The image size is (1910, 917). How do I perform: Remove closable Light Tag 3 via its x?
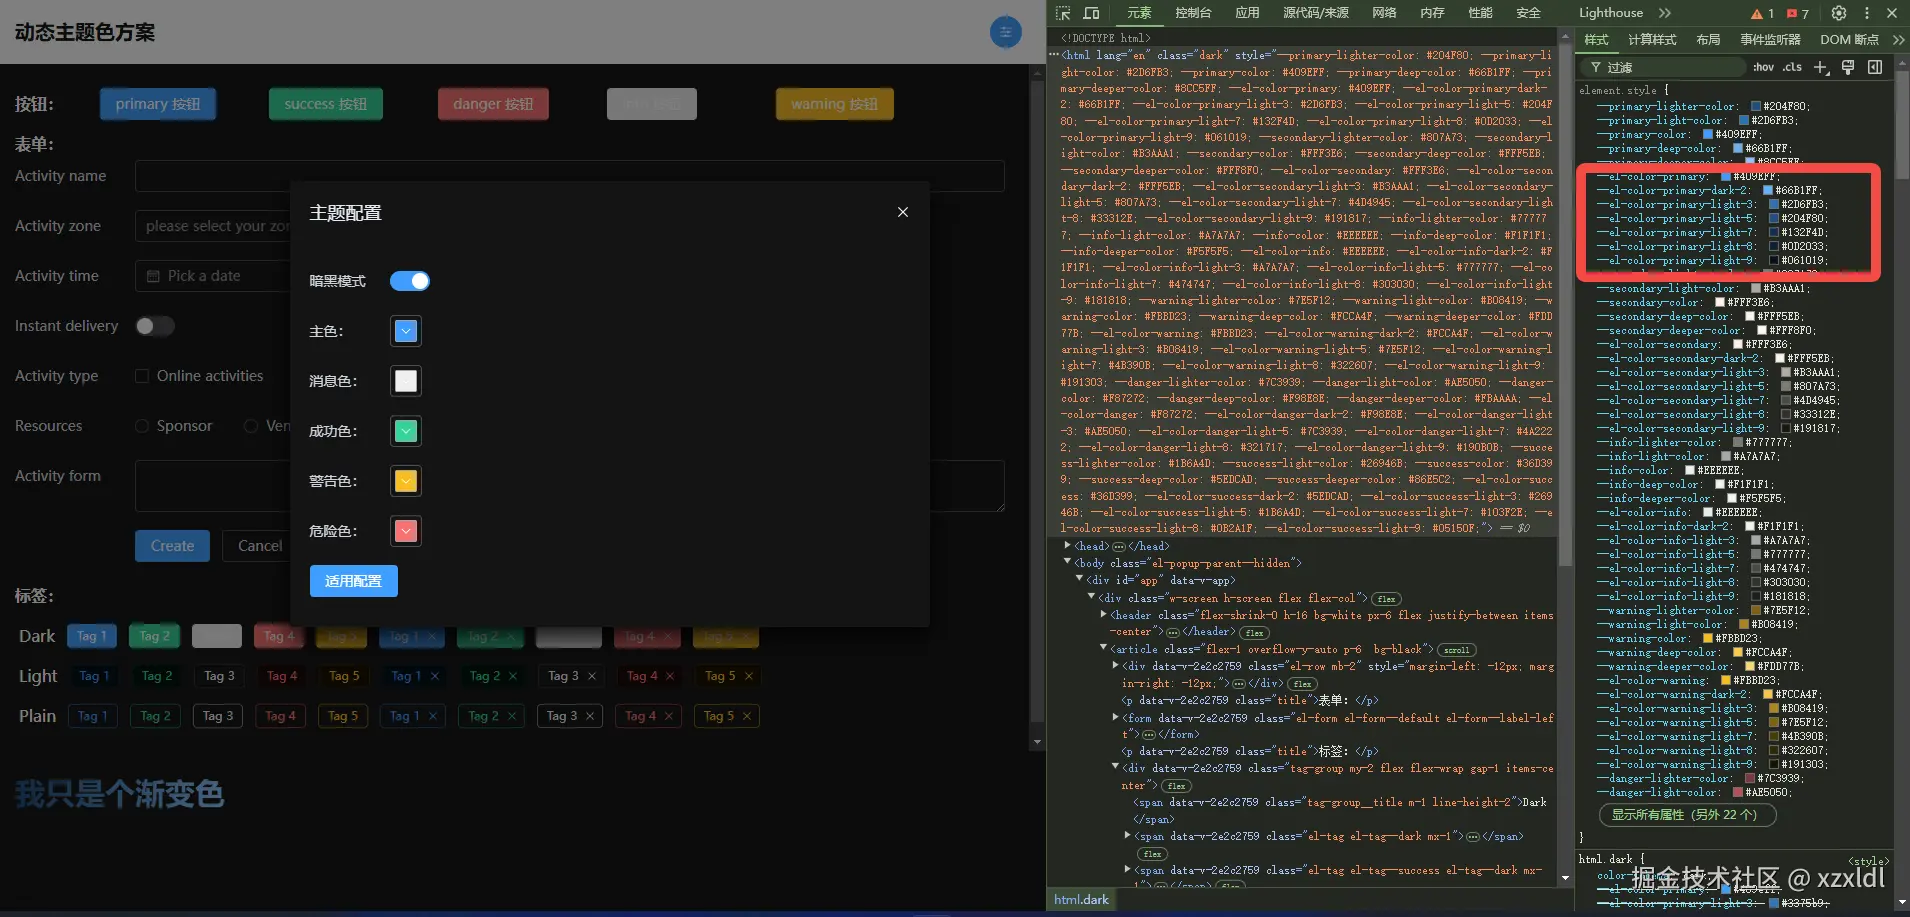pyautogui.click(x=592, y=676)
